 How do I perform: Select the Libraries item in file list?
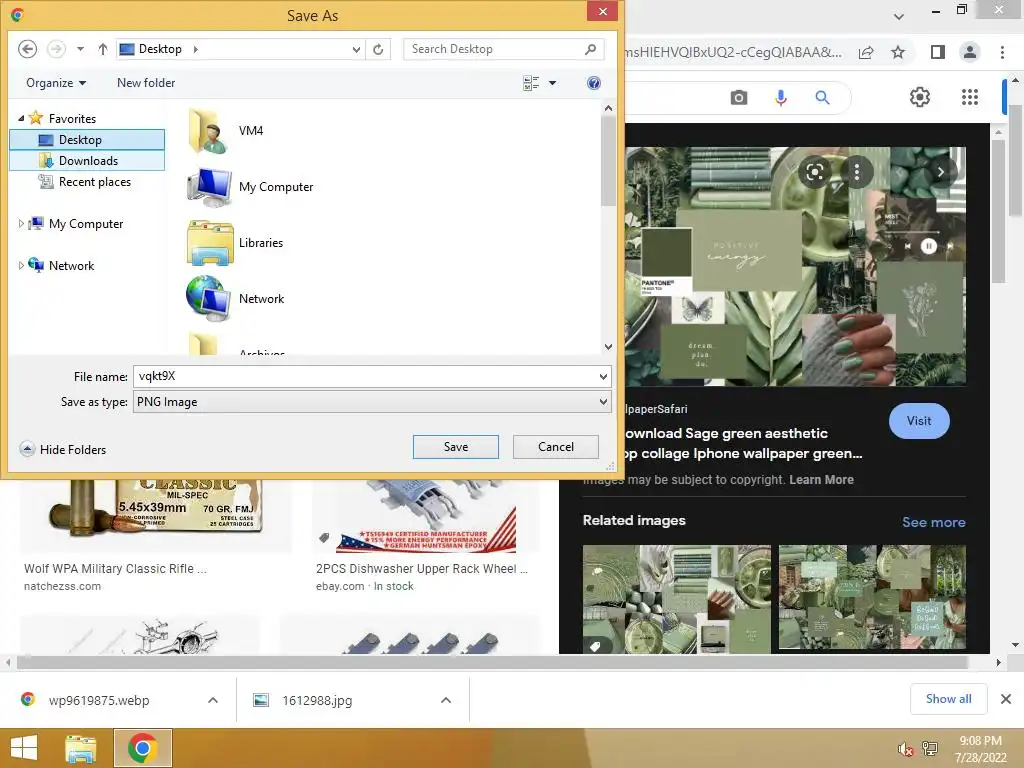pyautogui.click(x=236, y=243)
